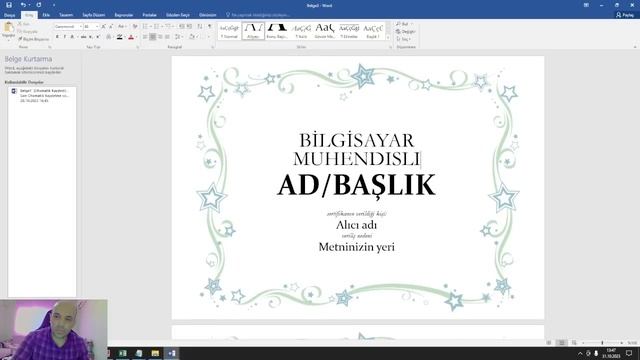Toggle Superscript formatting

point(98,37)
